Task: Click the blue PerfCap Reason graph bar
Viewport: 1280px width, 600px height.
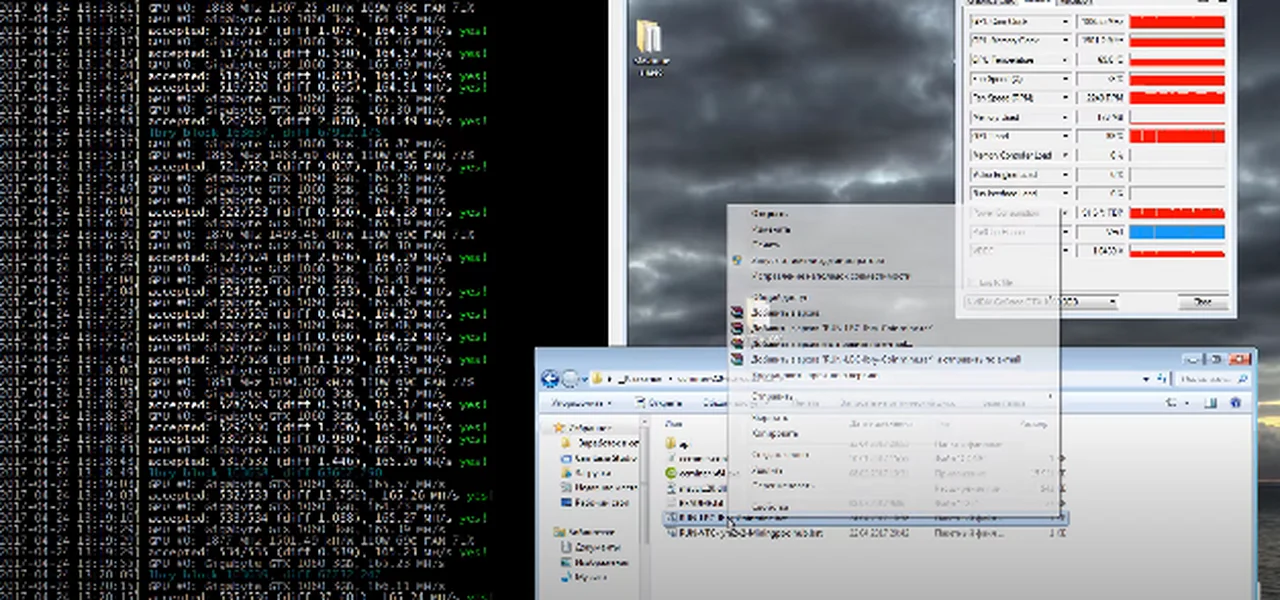Action: (x=1177, y=232)
